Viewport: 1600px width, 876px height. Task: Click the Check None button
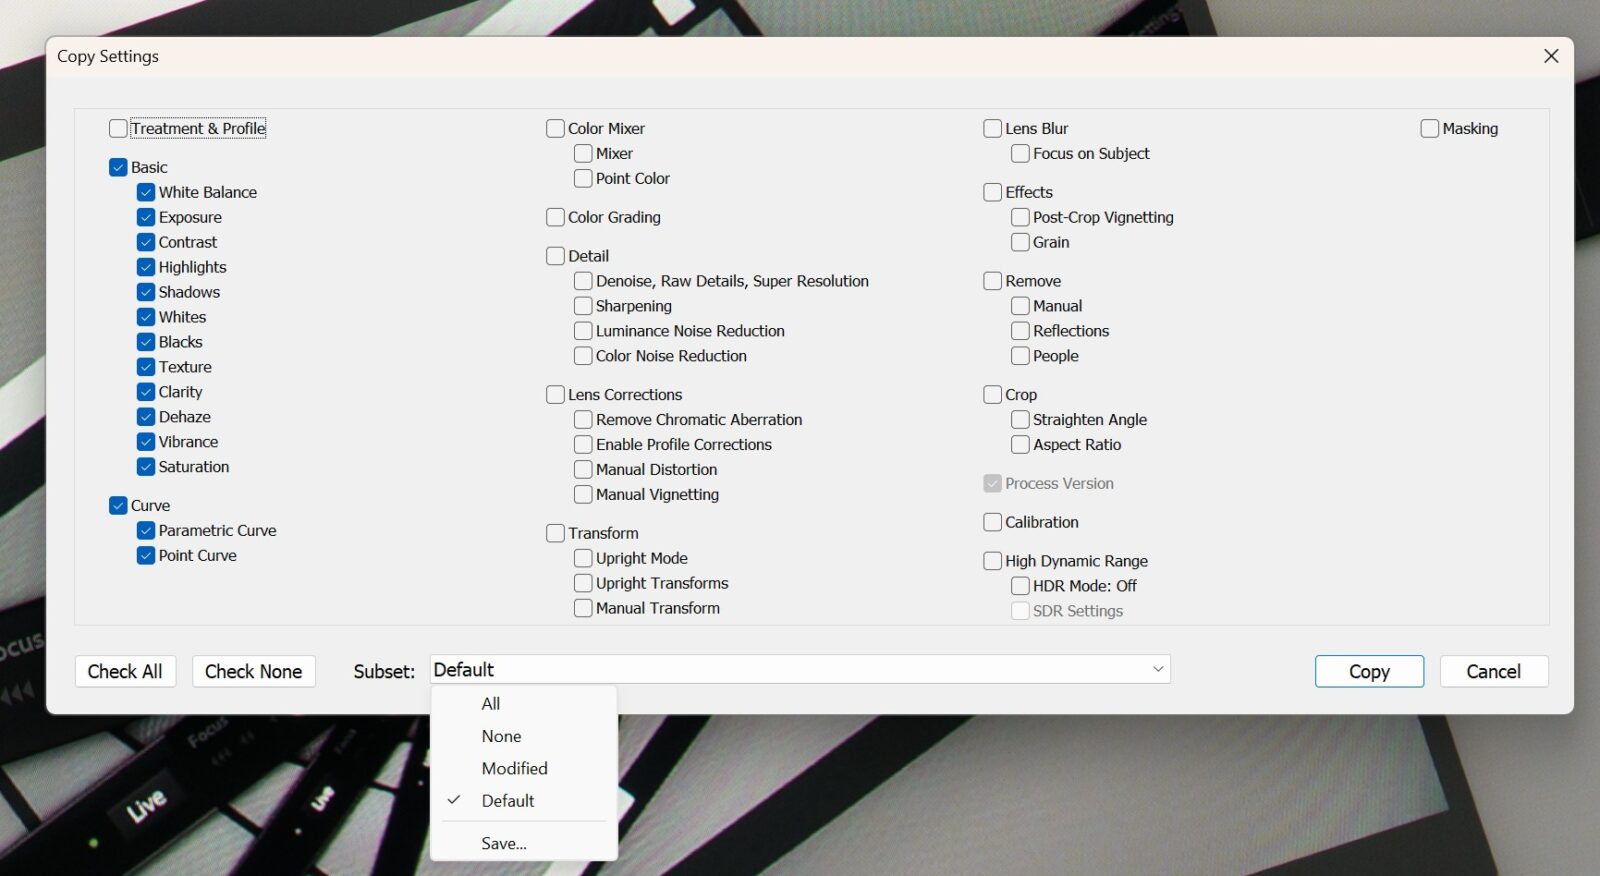pyautogui.click(x=253, y=672)
